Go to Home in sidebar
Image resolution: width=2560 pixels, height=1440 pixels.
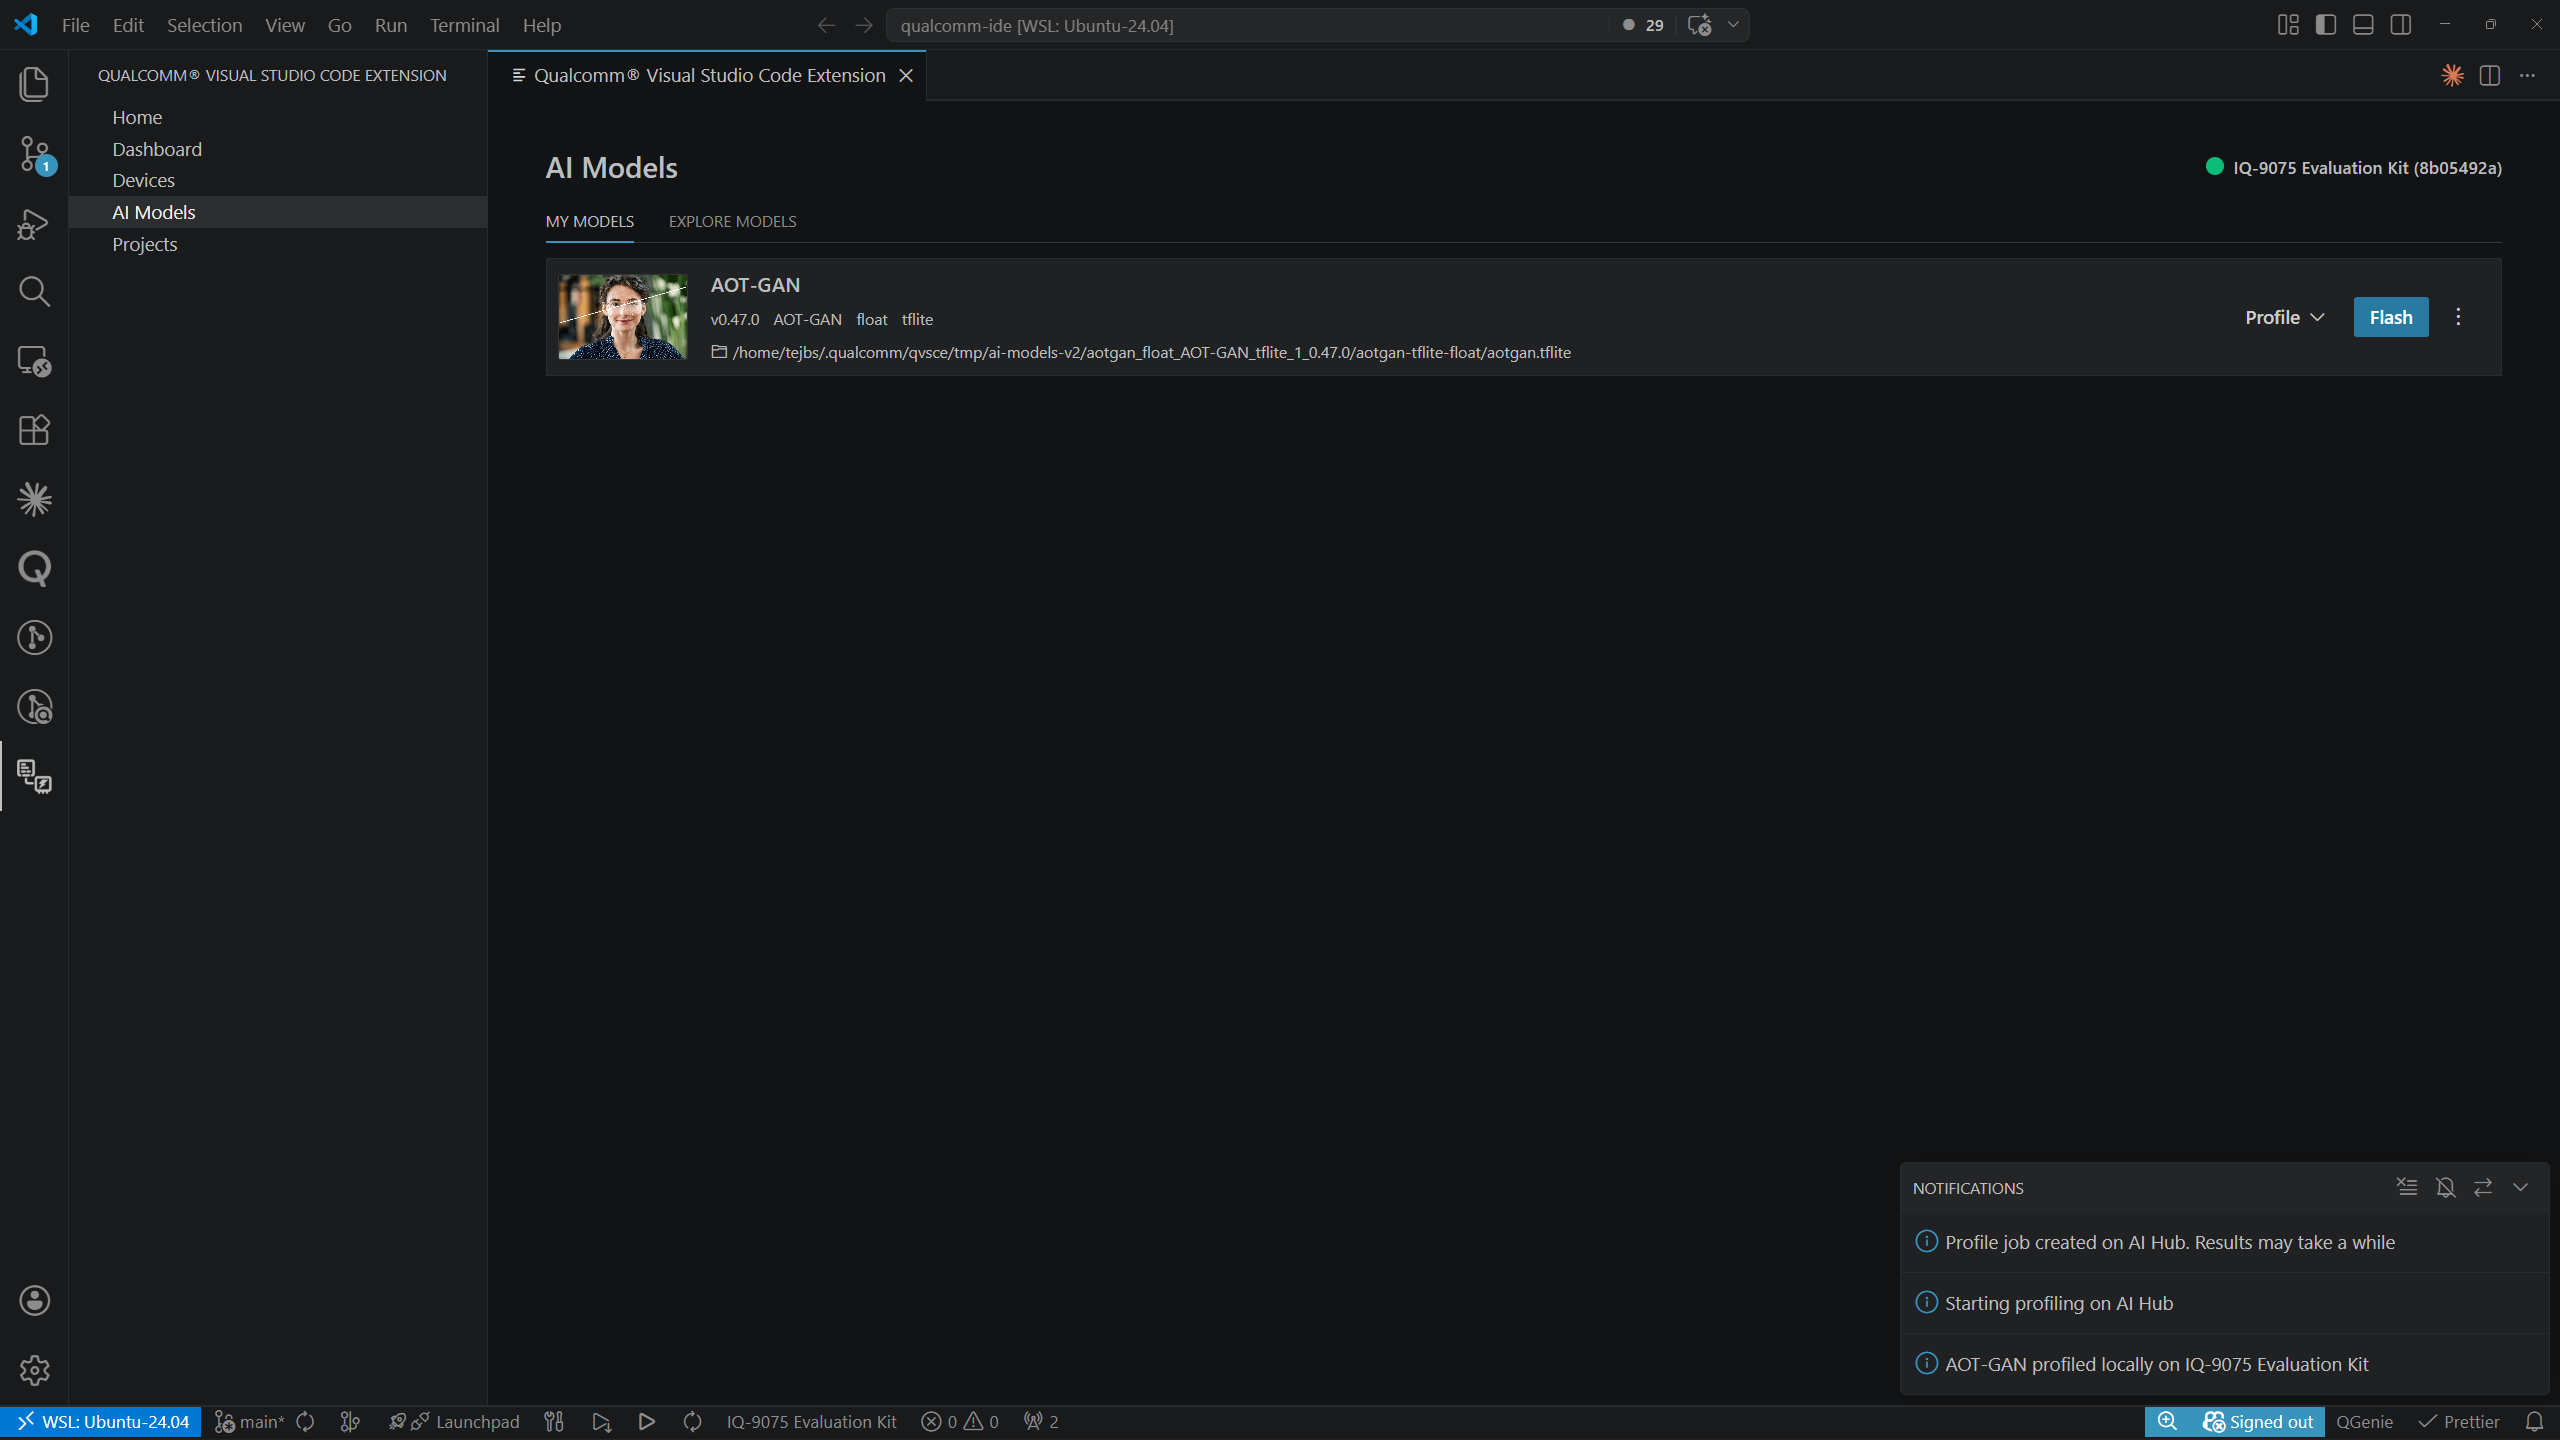coord(278,117)
